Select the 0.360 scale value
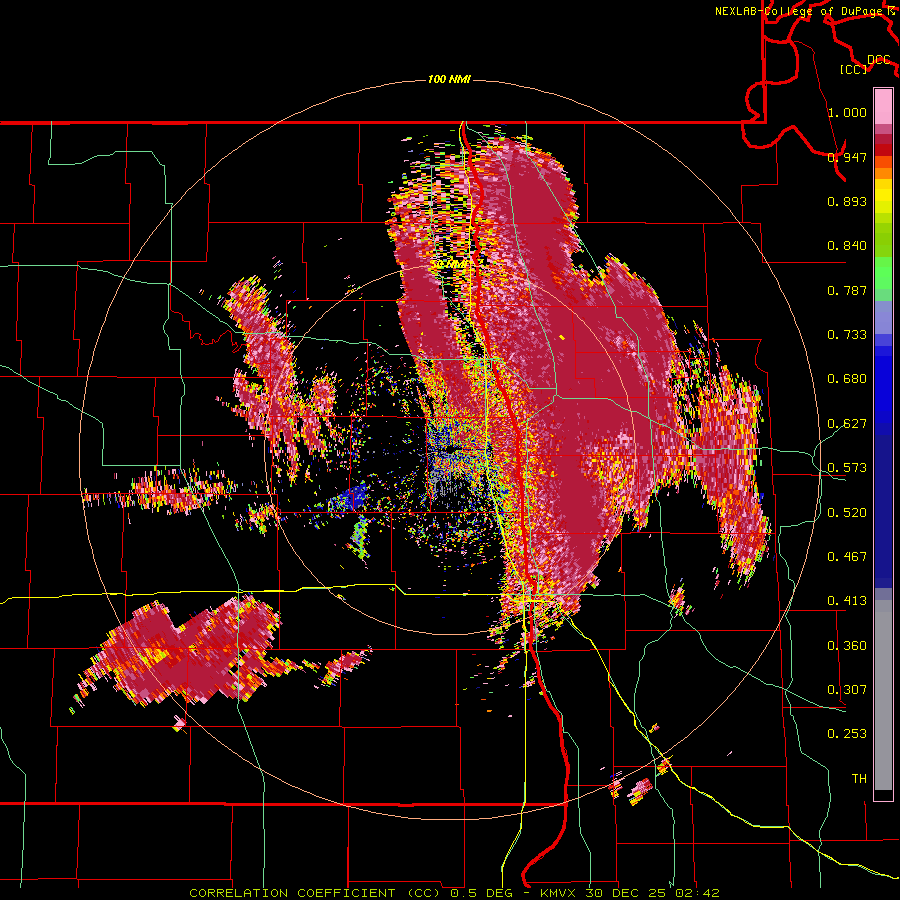900x900 pixels. (x=847, y=646)
